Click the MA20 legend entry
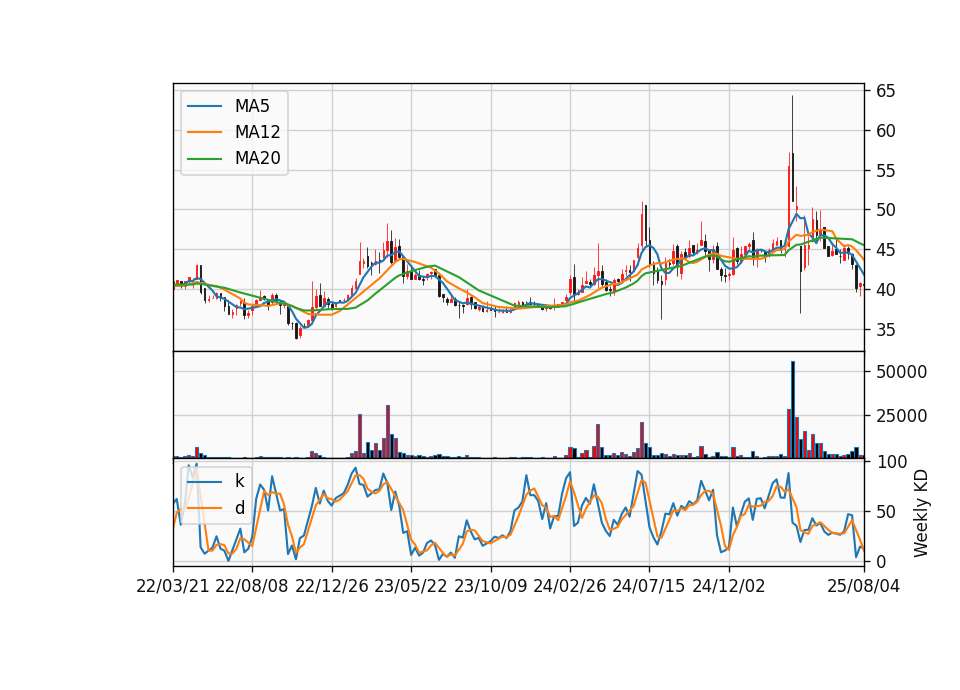The width and height of the screenshot is (960, 690). pyautogui.click(x=233, y=158)
